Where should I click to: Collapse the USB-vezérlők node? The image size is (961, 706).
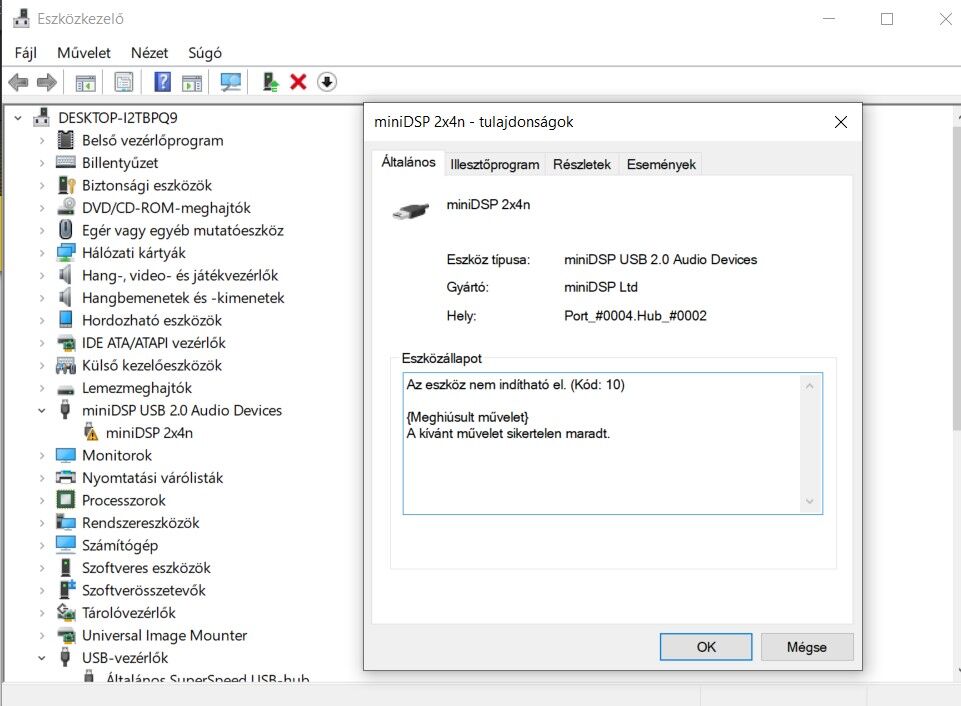[42, 658]
